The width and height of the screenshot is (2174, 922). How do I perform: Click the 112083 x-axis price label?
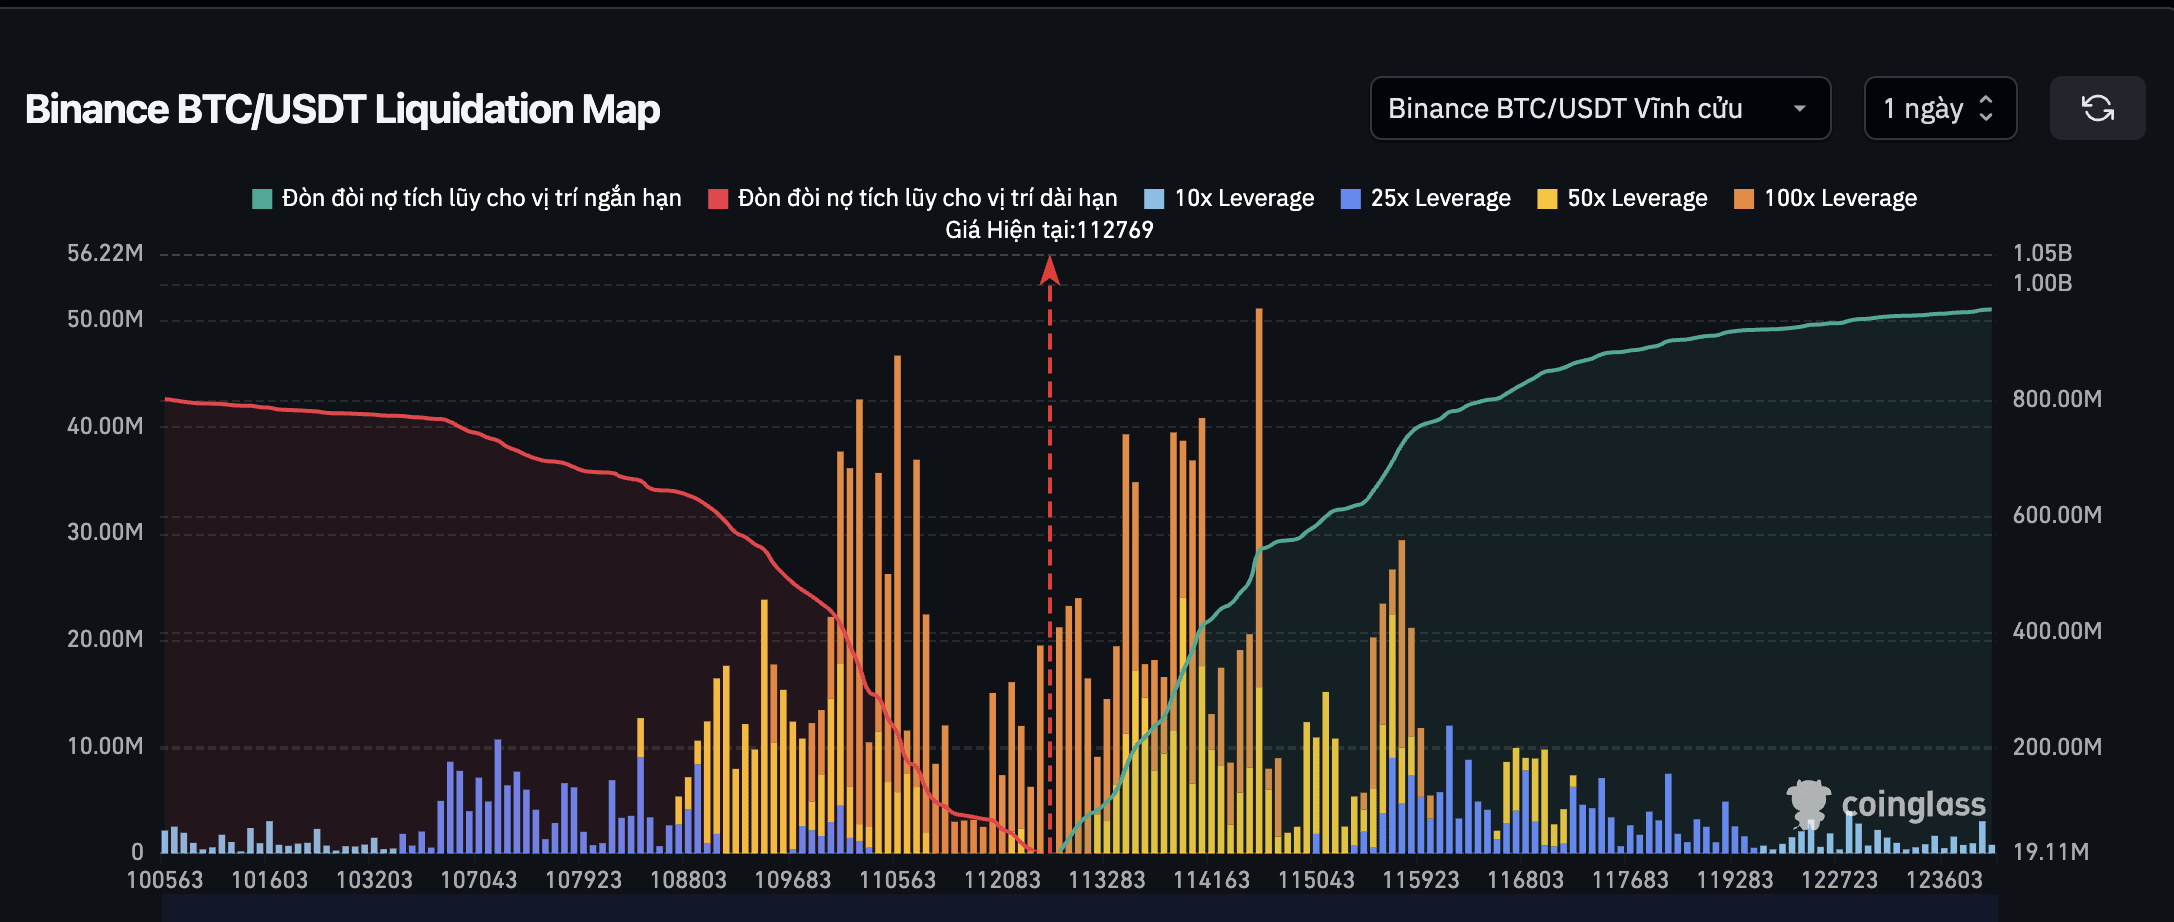pyautogui.click(x=1002, y=880)
